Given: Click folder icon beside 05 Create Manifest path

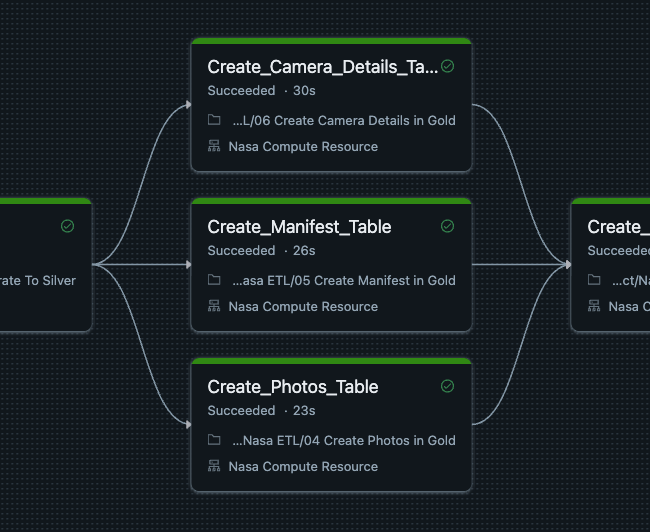Looking at the screenshot, I should 214,280.
